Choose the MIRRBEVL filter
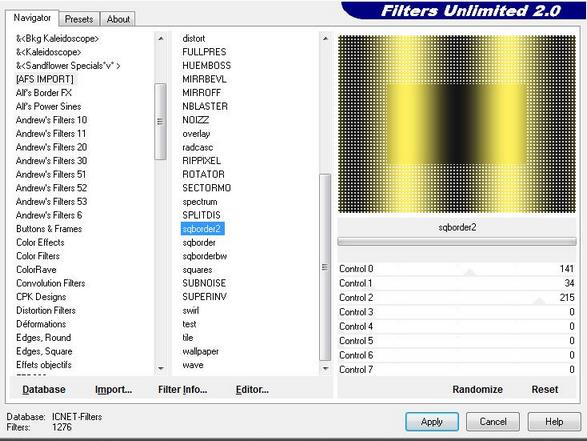This screenshot has width=587, height=441. coord(204,79)
